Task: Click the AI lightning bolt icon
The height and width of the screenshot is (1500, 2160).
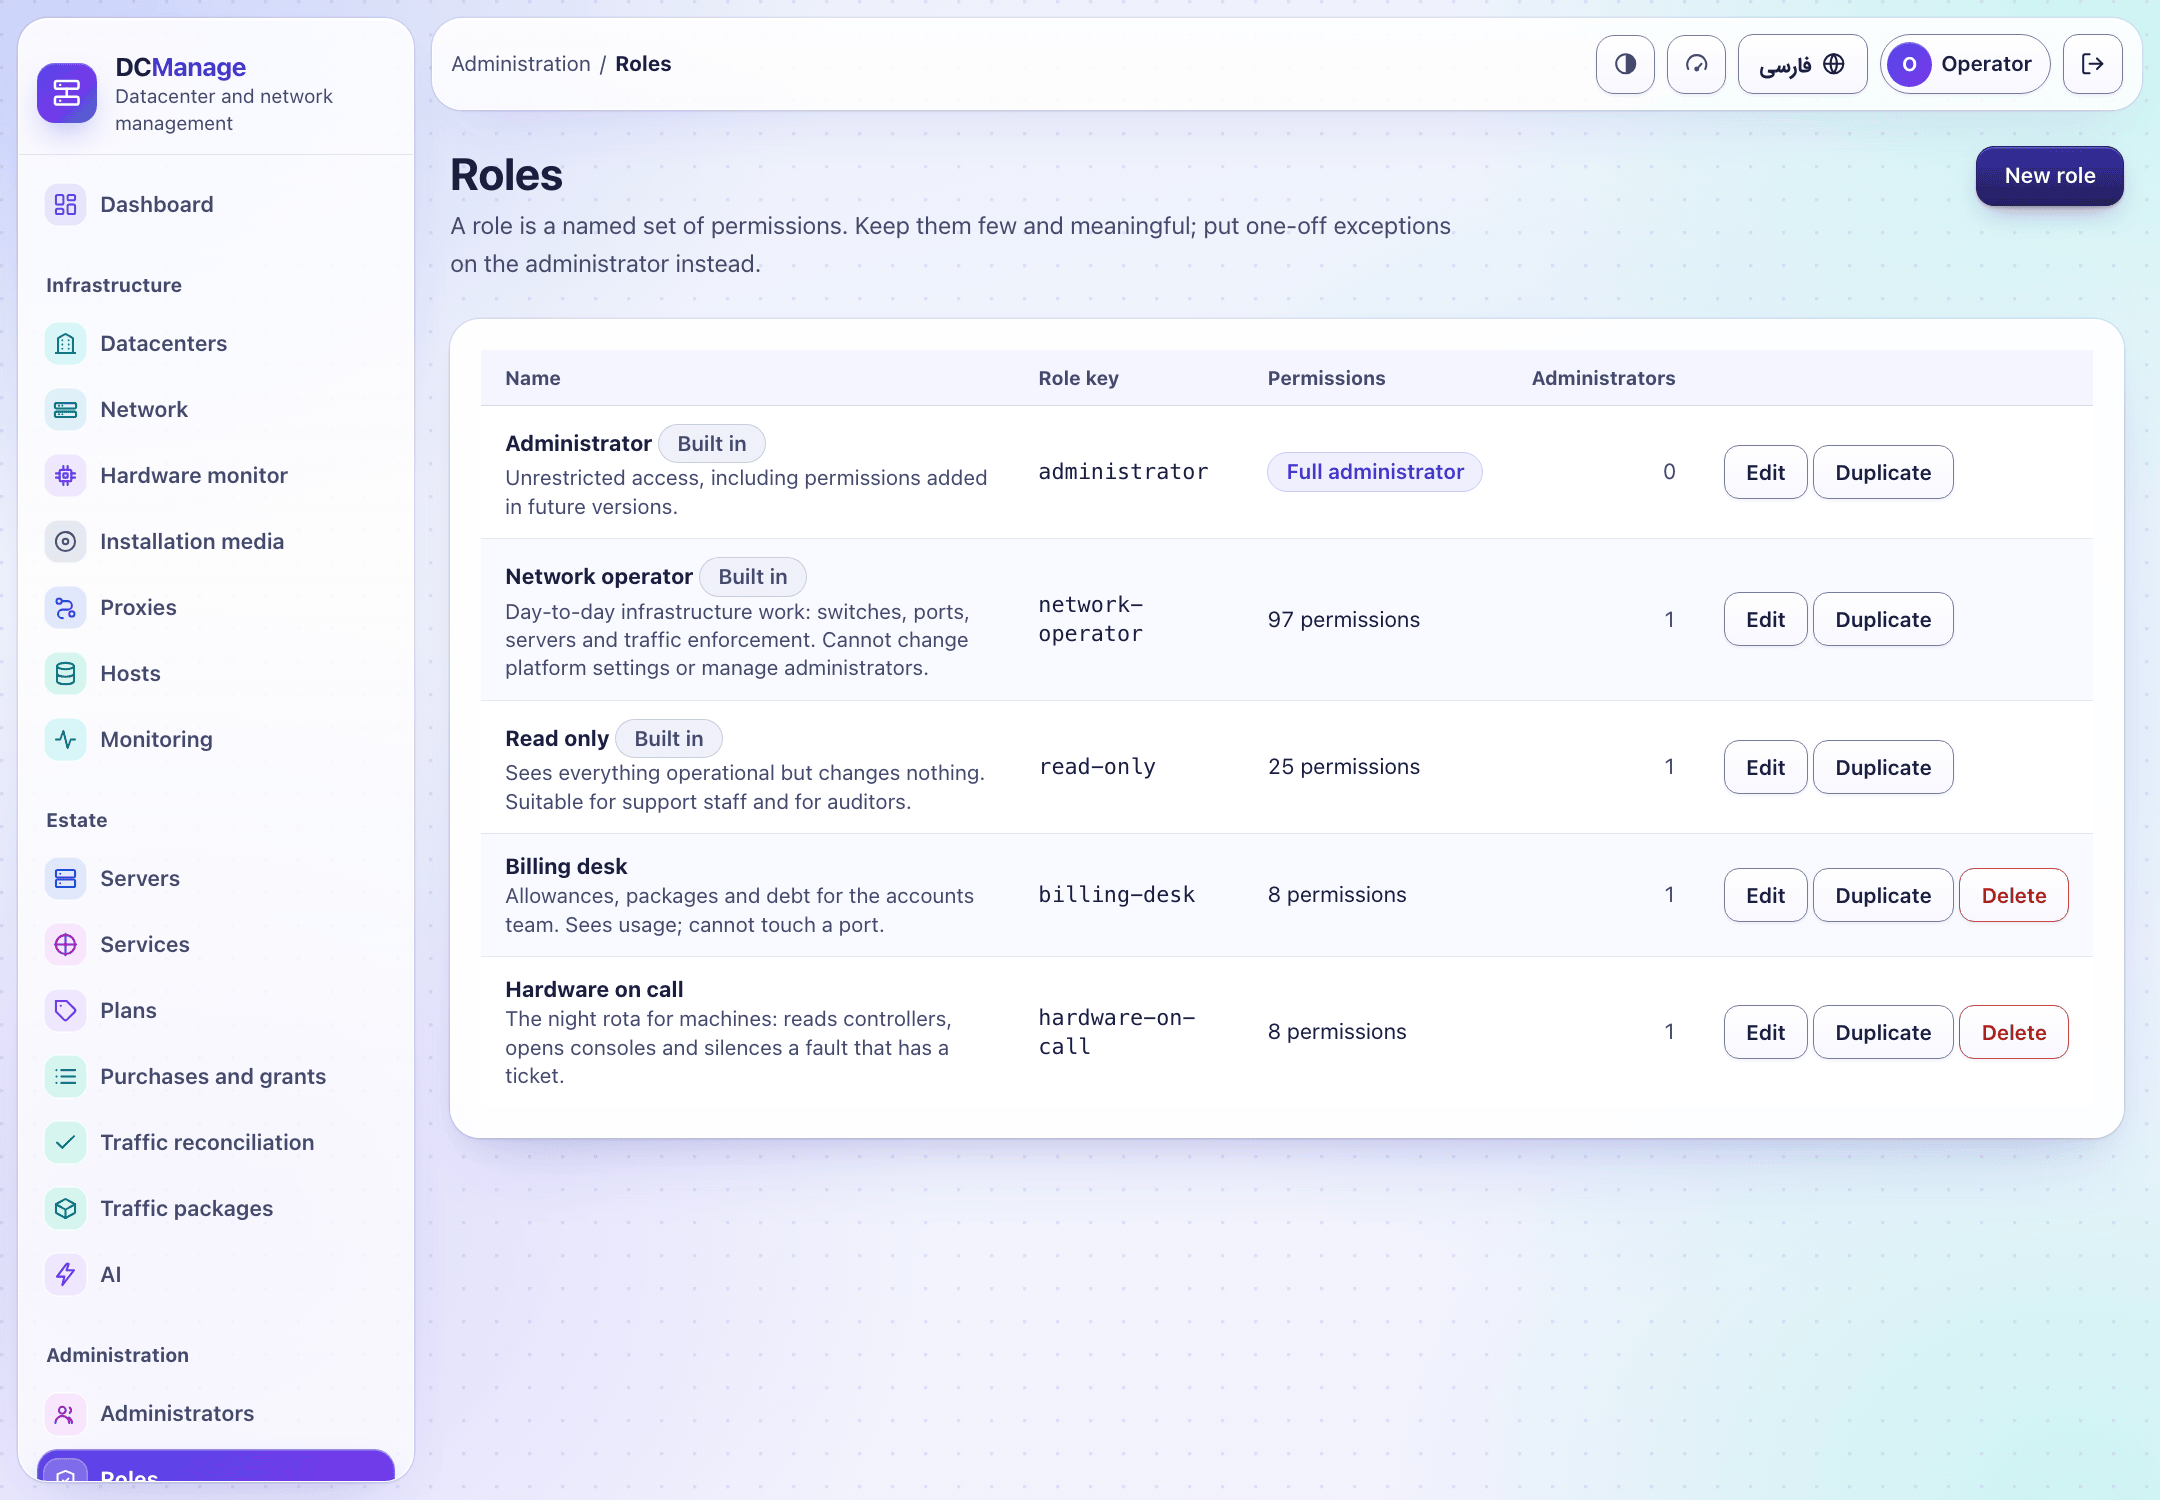Action: (65, 1274)
